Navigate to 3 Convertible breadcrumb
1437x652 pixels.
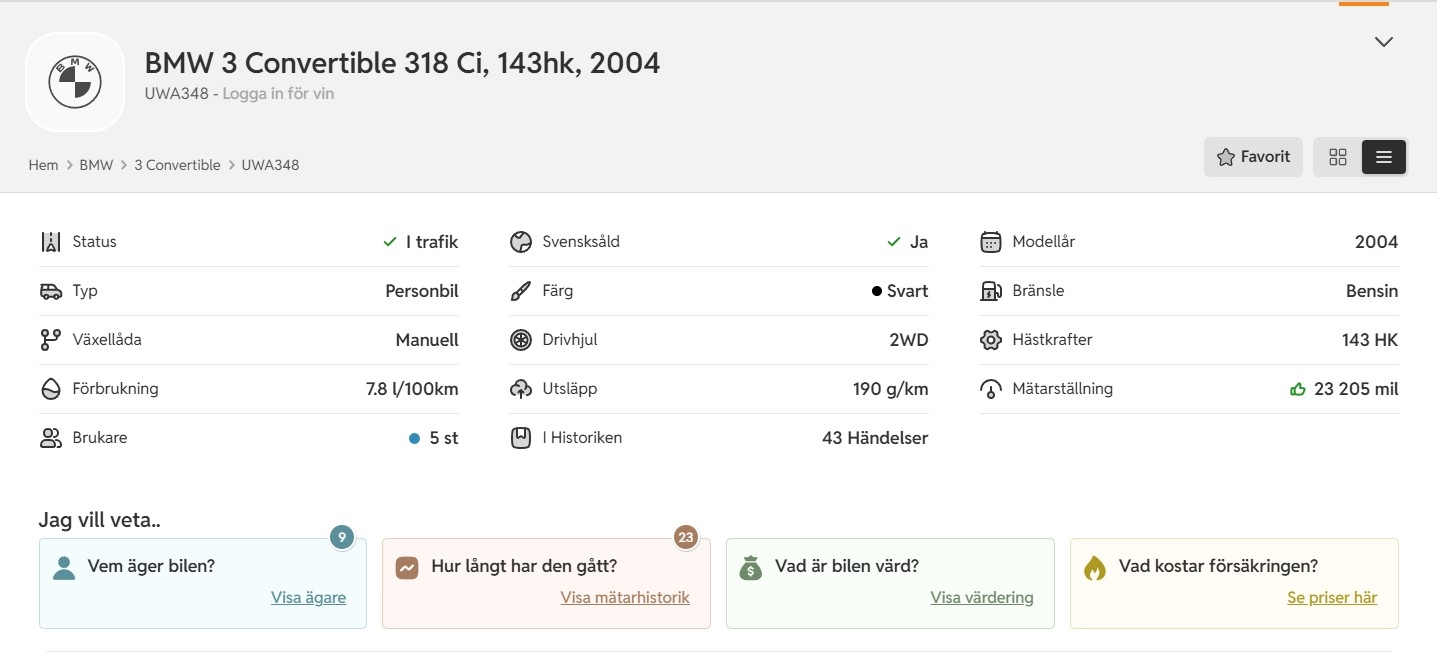point(177,165)
